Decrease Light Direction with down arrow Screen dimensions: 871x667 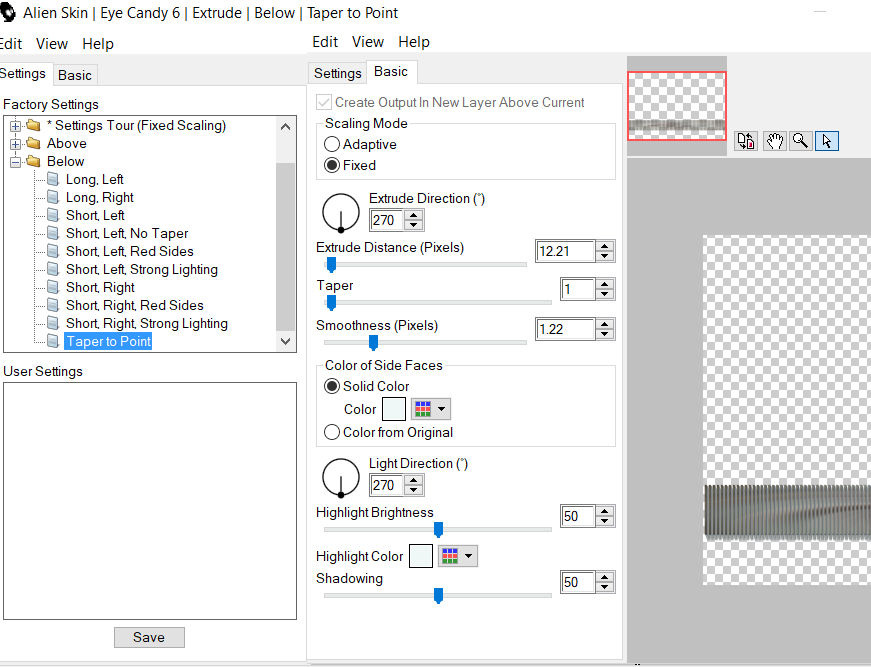(x=413, y=490)
